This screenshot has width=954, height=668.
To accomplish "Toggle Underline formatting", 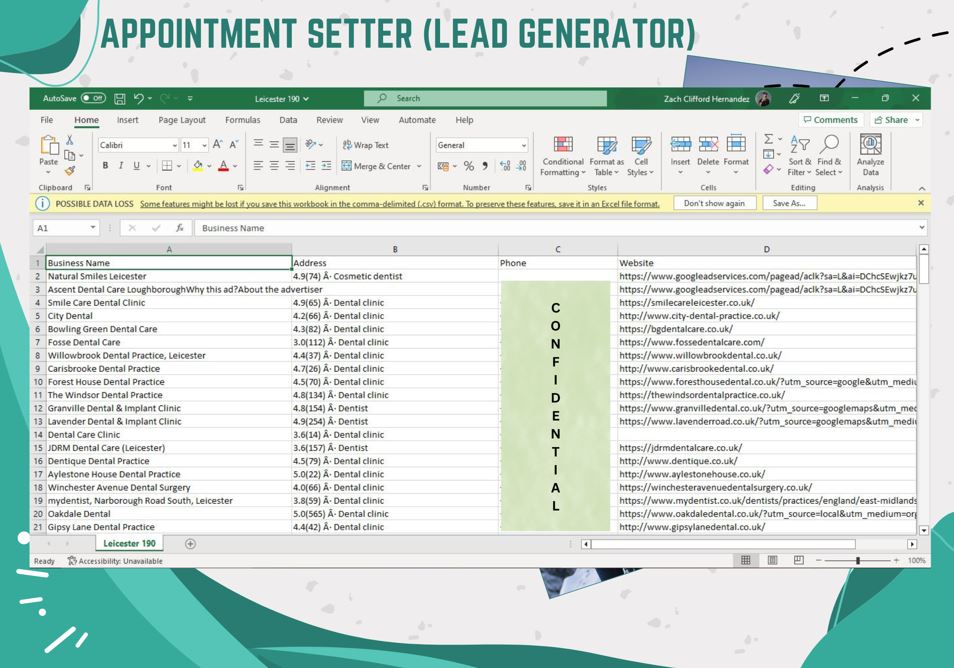I will pyautogui.click(x=136, y=165).
